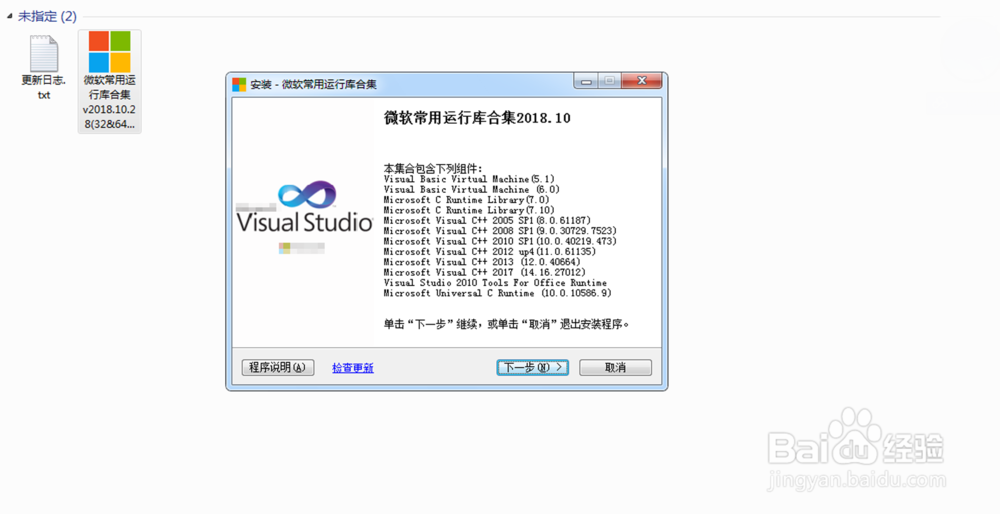Viewport: 1000px width, 514px height.
Task: Click the 未指定 (2) group header text
Action: pyautogui.click(x=47, y=17)
